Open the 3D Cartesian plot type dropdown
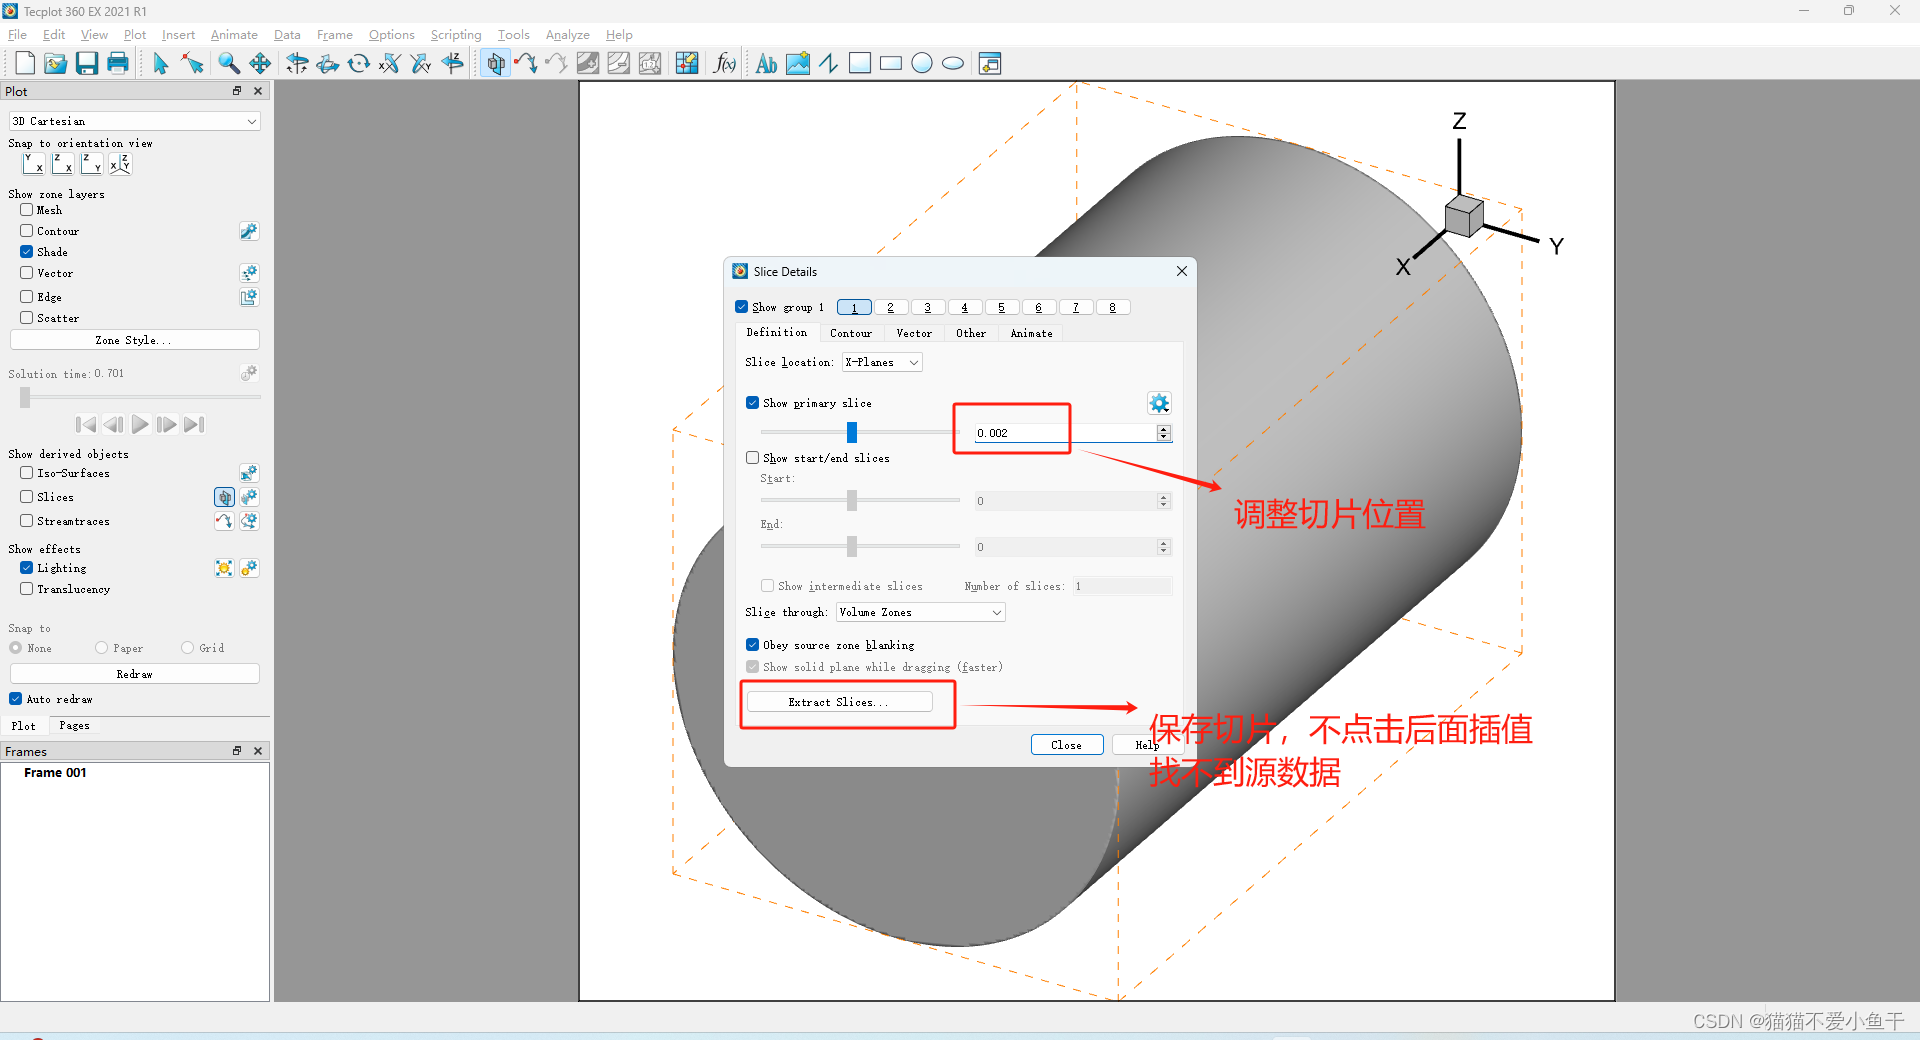 134,121
